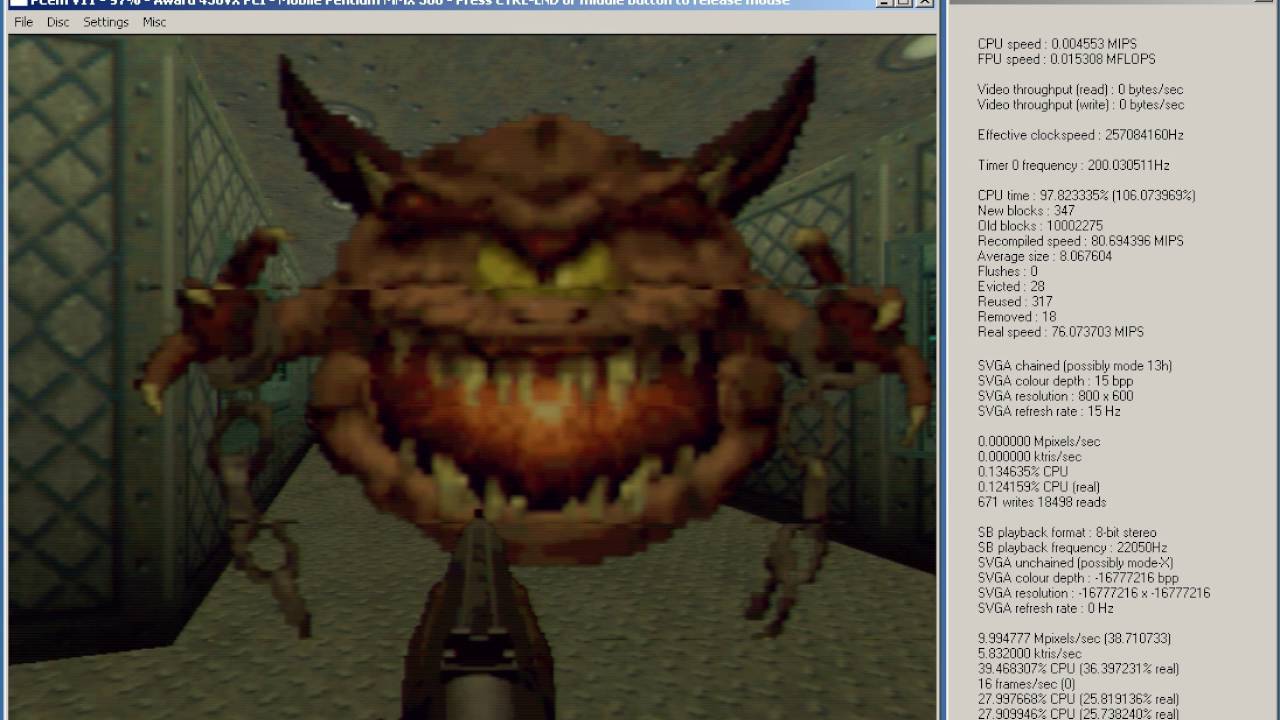Click 'SVGA chained (possibly mode 13h)'
Image resolution: width=1280 pixels, height=720 pixels.
click(1075, 366)
